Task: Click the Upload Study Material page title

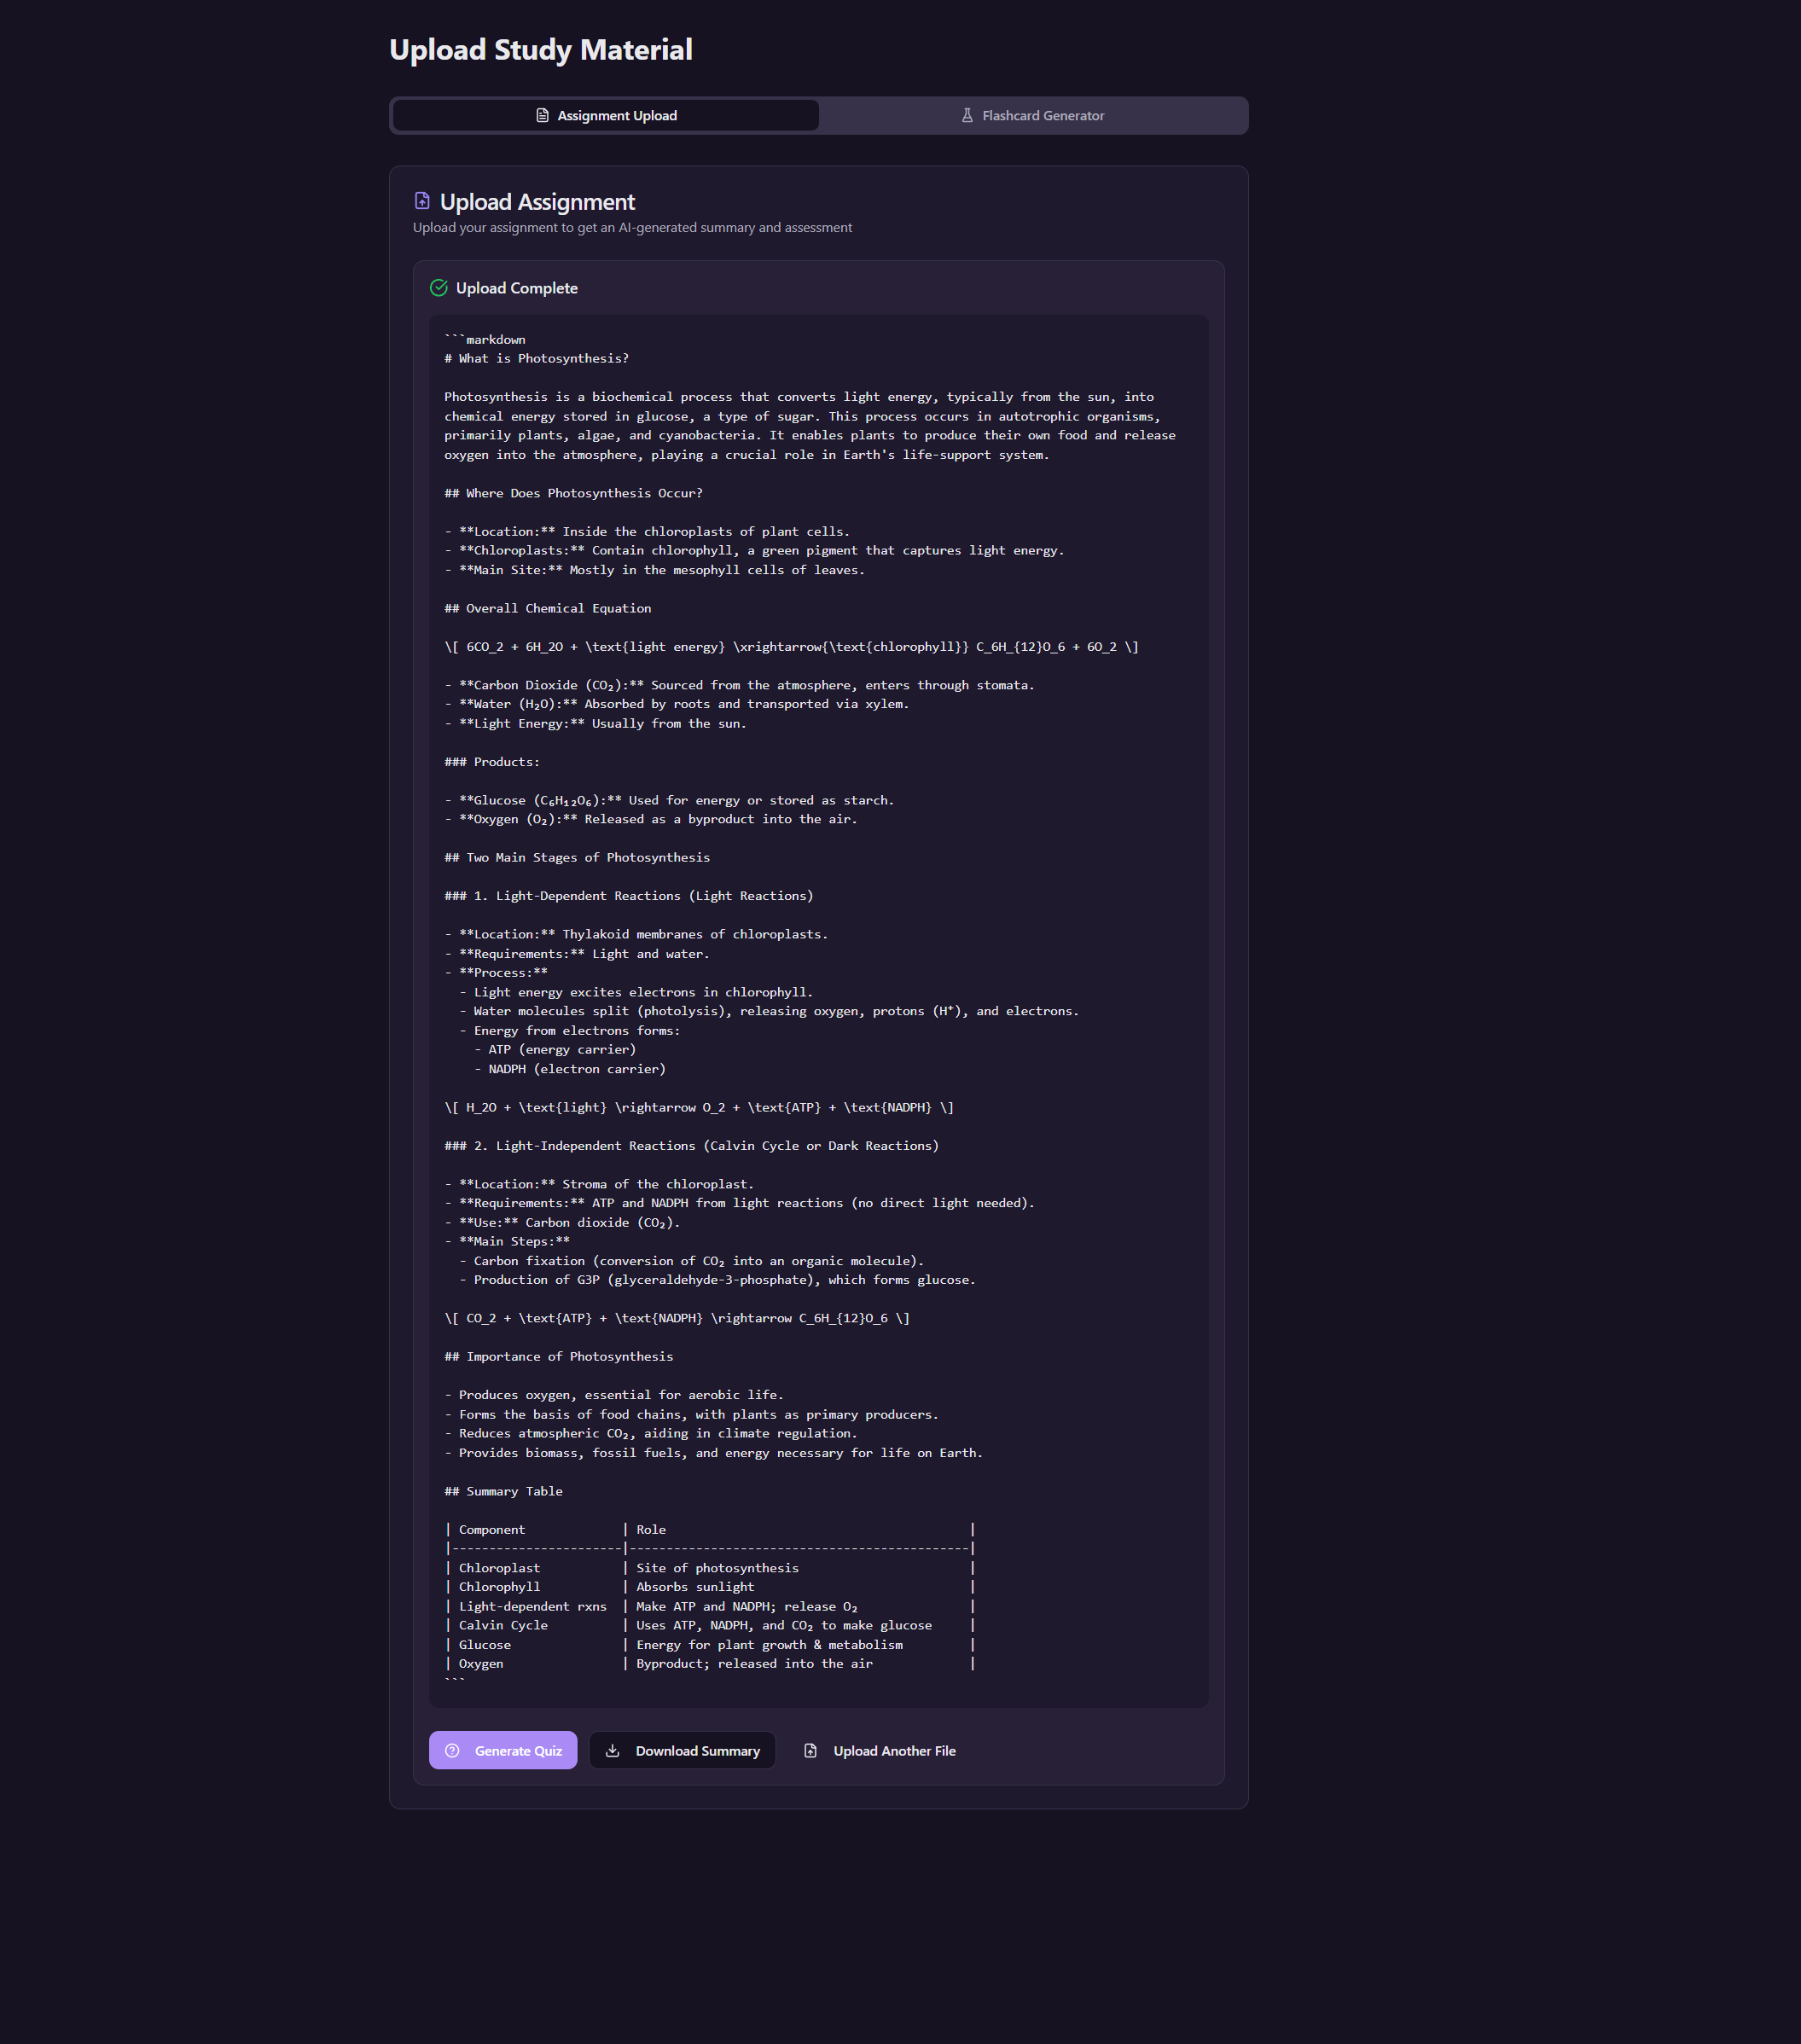Action: click(x=540, y=50)
